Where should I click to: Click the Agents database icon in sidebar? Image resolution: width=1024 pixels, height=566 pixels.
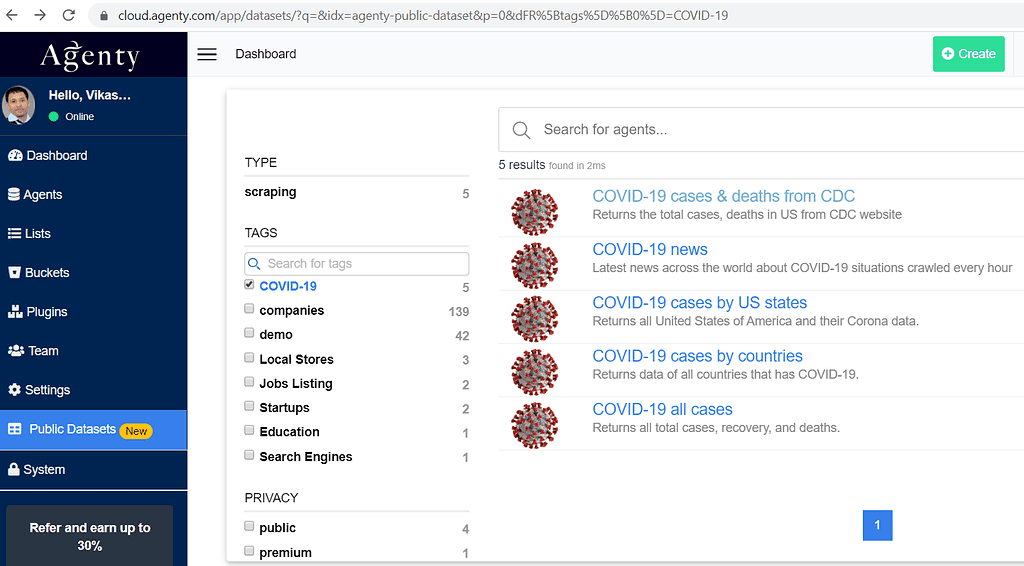pyautogui.click(x=14, y=195)
